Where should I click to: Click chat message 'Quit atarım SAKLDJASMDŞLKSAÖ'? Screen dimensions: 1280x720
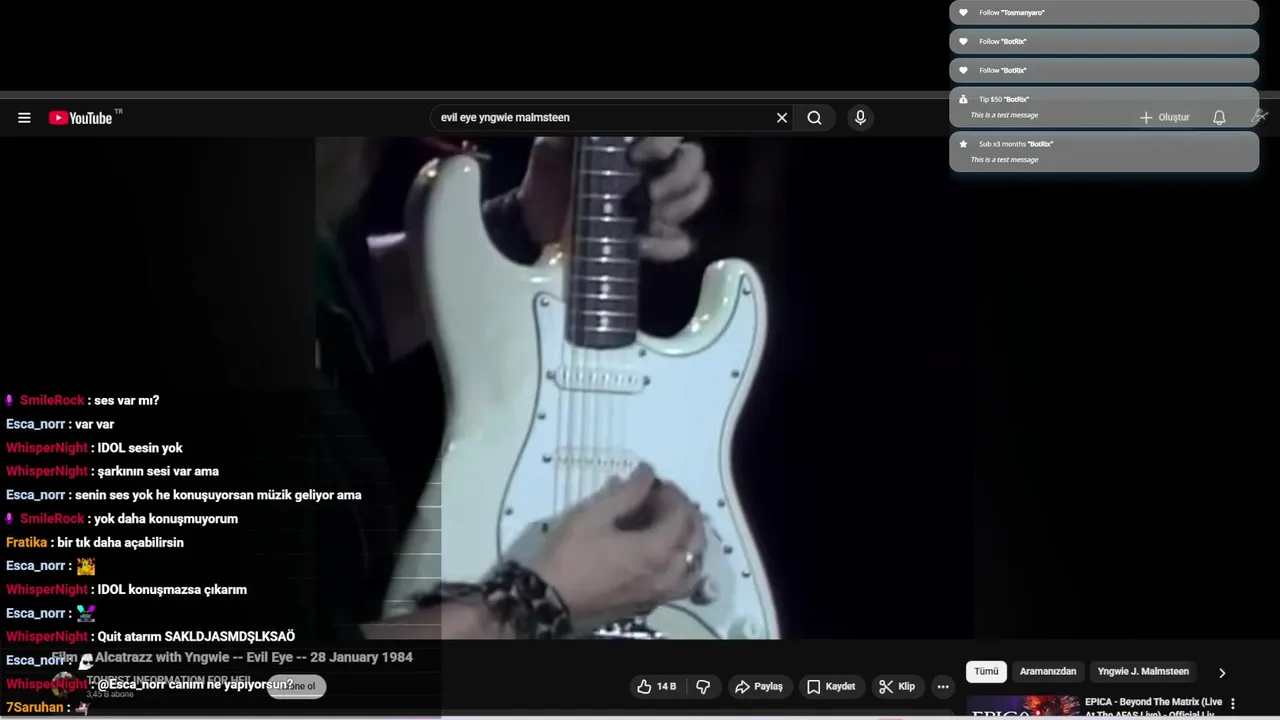coord(196,636)
